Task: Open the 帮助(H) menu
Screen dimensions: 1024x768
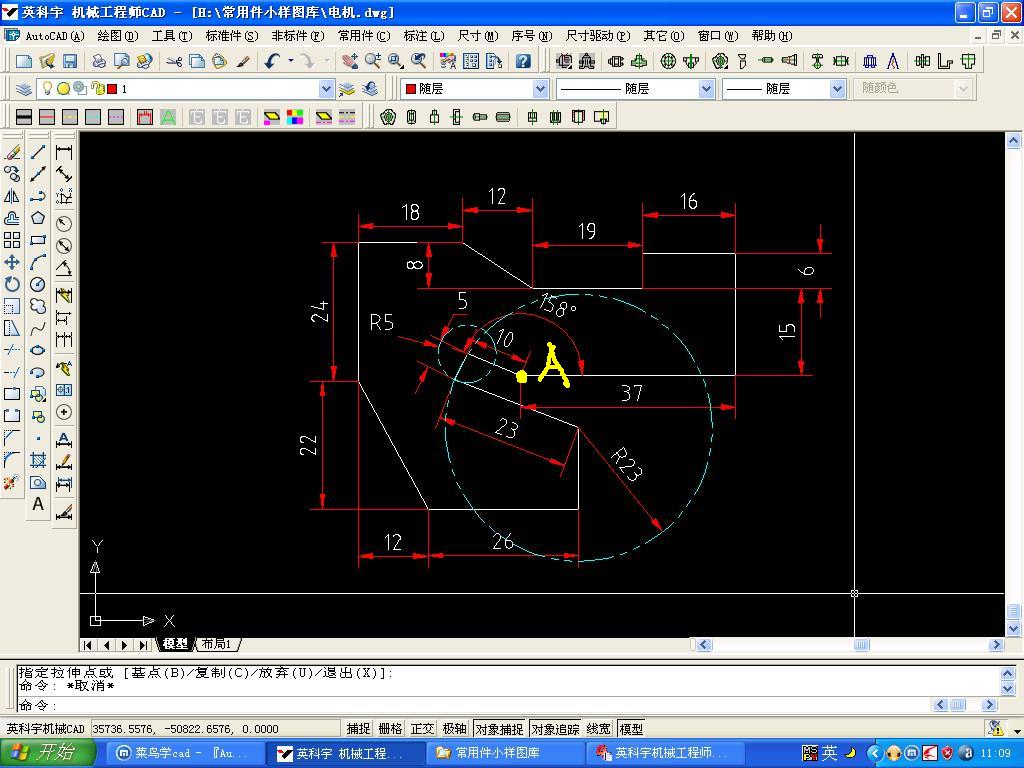Action: click(772, 36)
